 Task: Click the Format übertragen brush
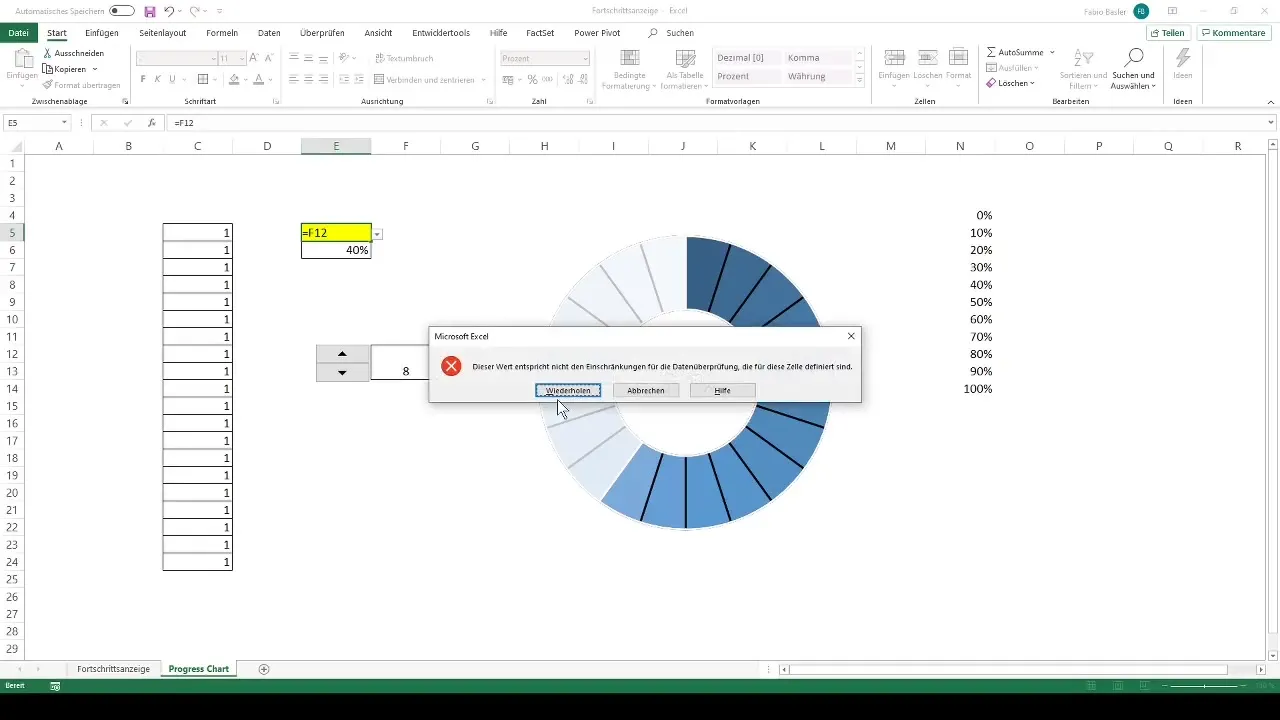point(81,85)
